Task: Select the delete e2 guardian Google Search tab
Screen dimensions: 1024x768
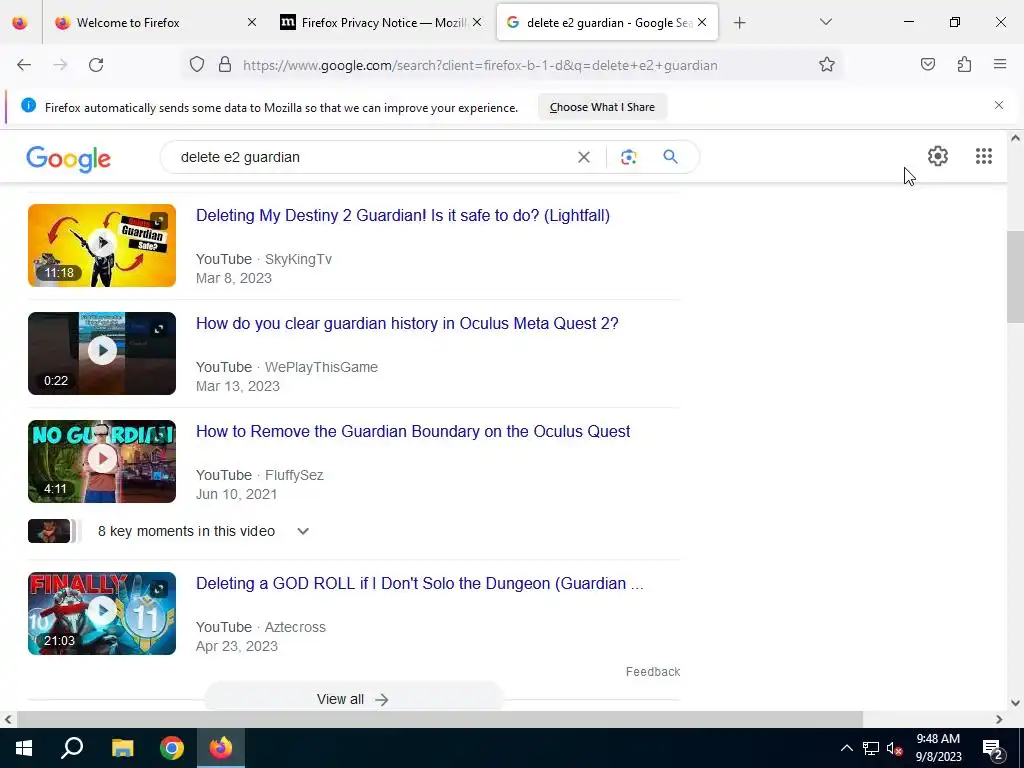Action: coord(609,23)
